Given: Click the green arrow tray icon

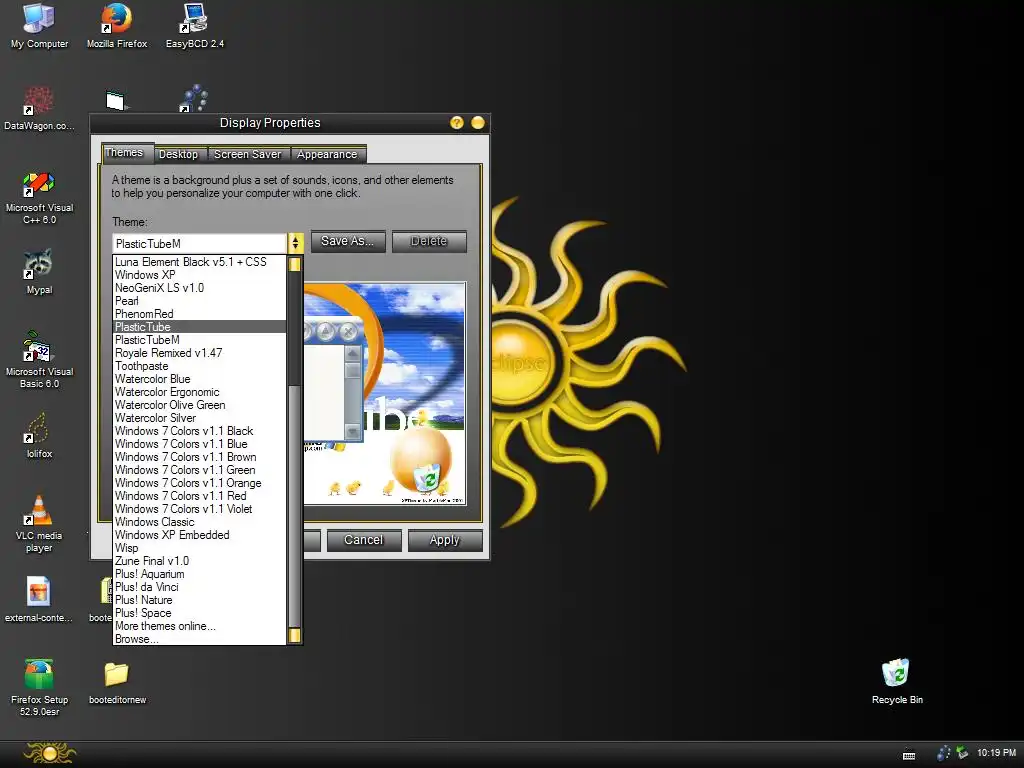Looking at the screenshot, I should click(x=962, y=753).
